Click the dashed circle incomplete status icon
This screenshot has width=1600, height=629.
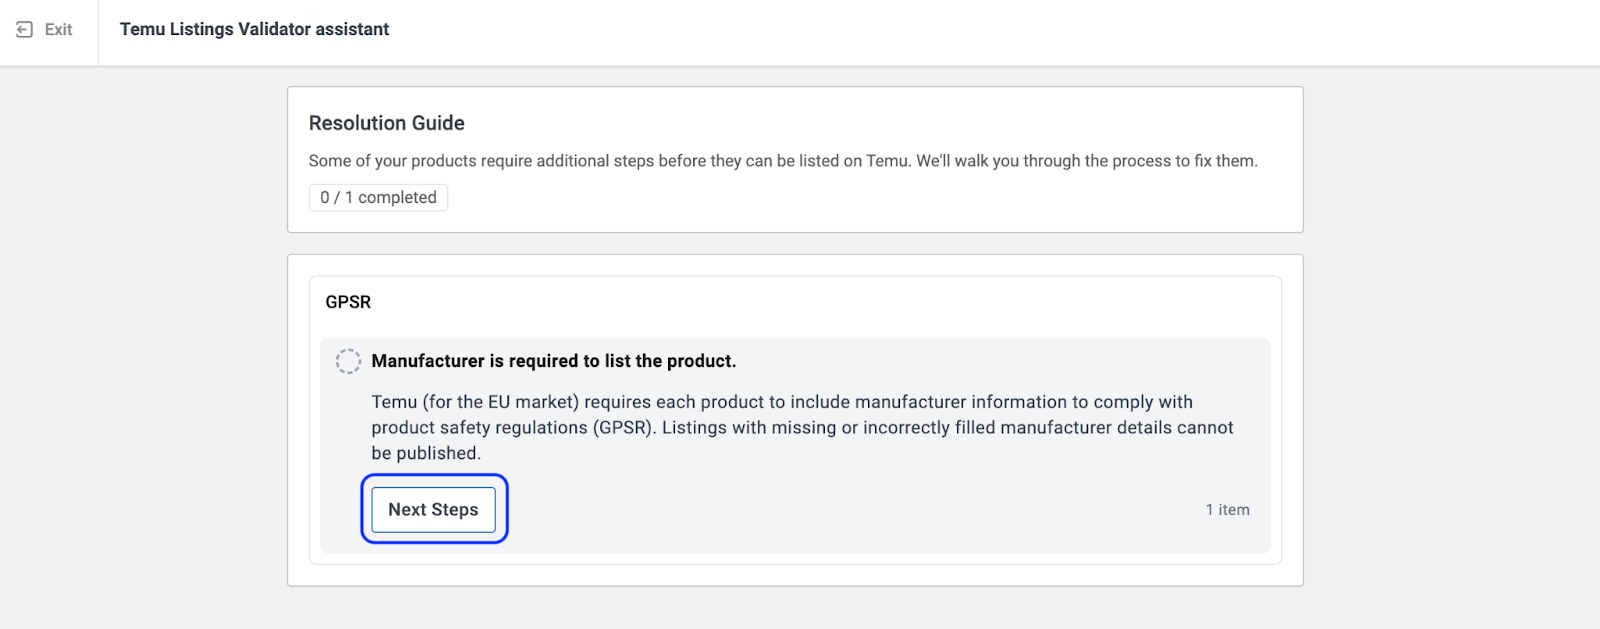tap(348, 361)
